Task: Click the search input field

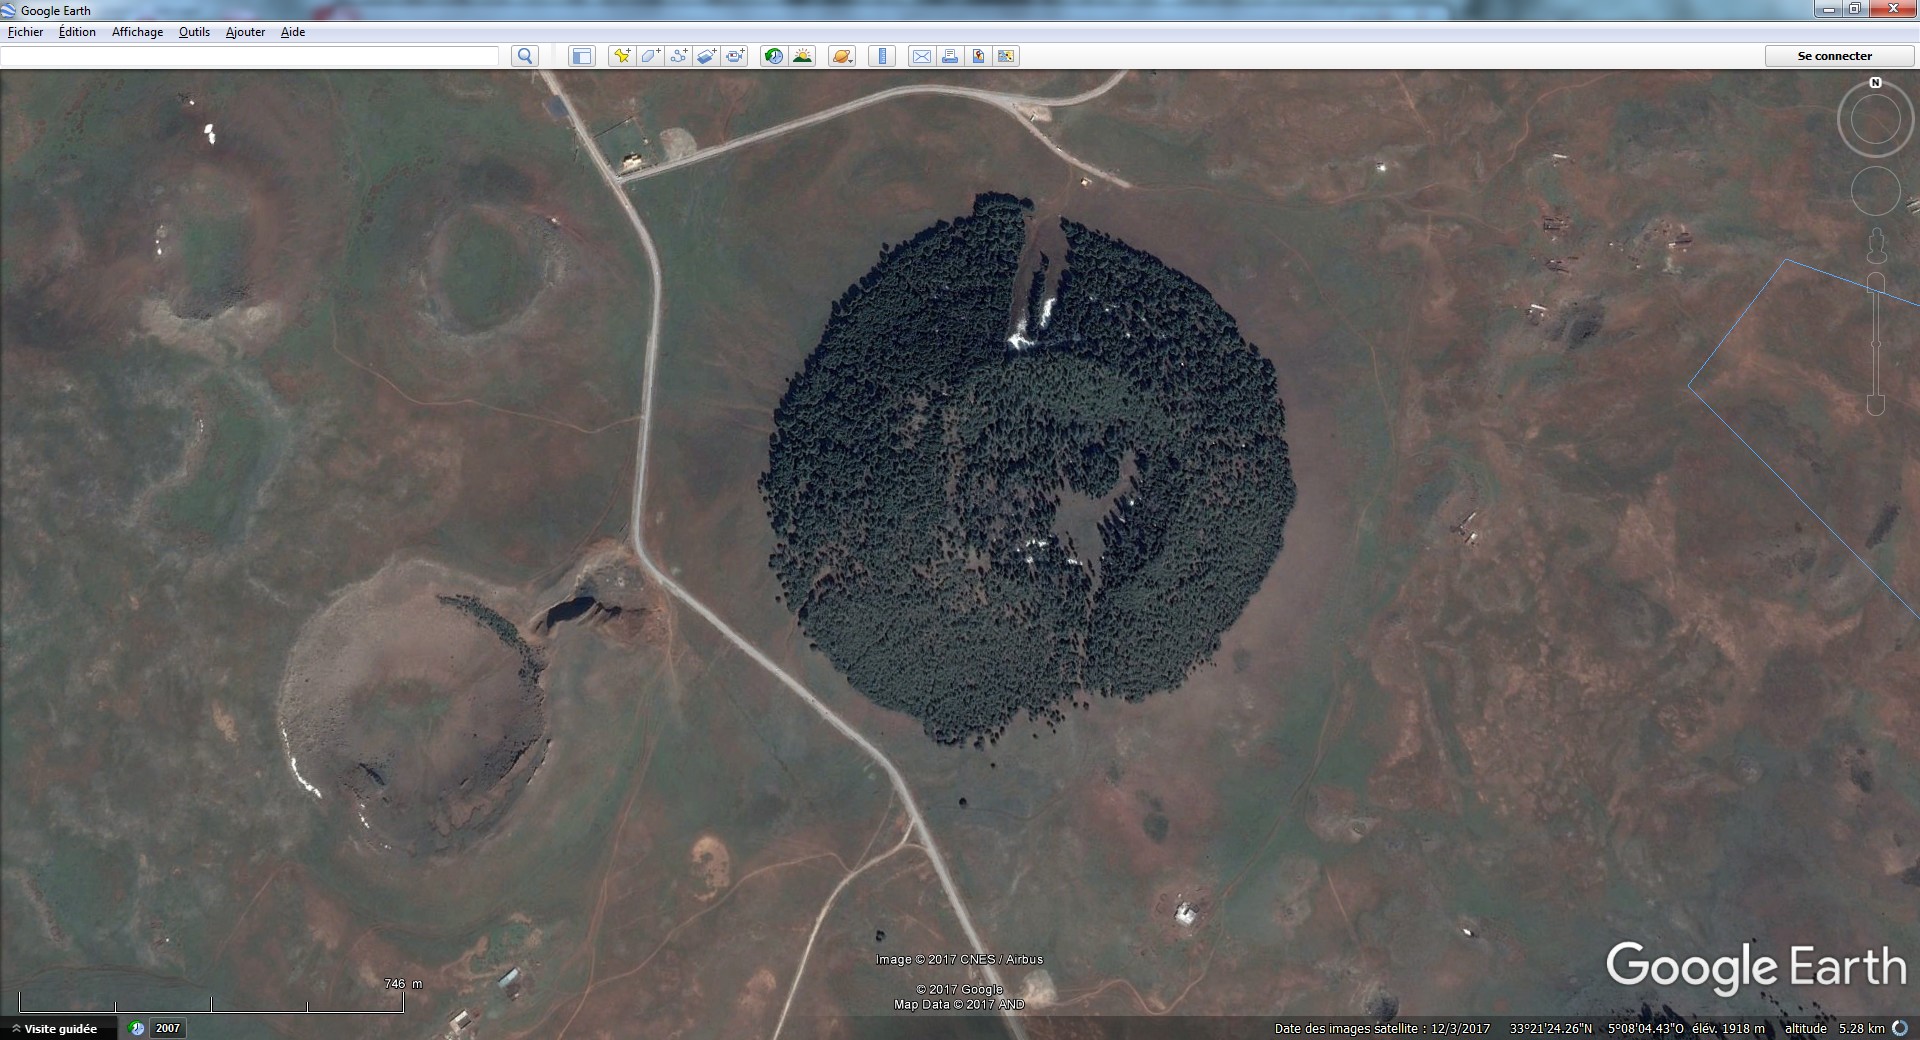Action: pyautogui.click(x=250, y=56)
